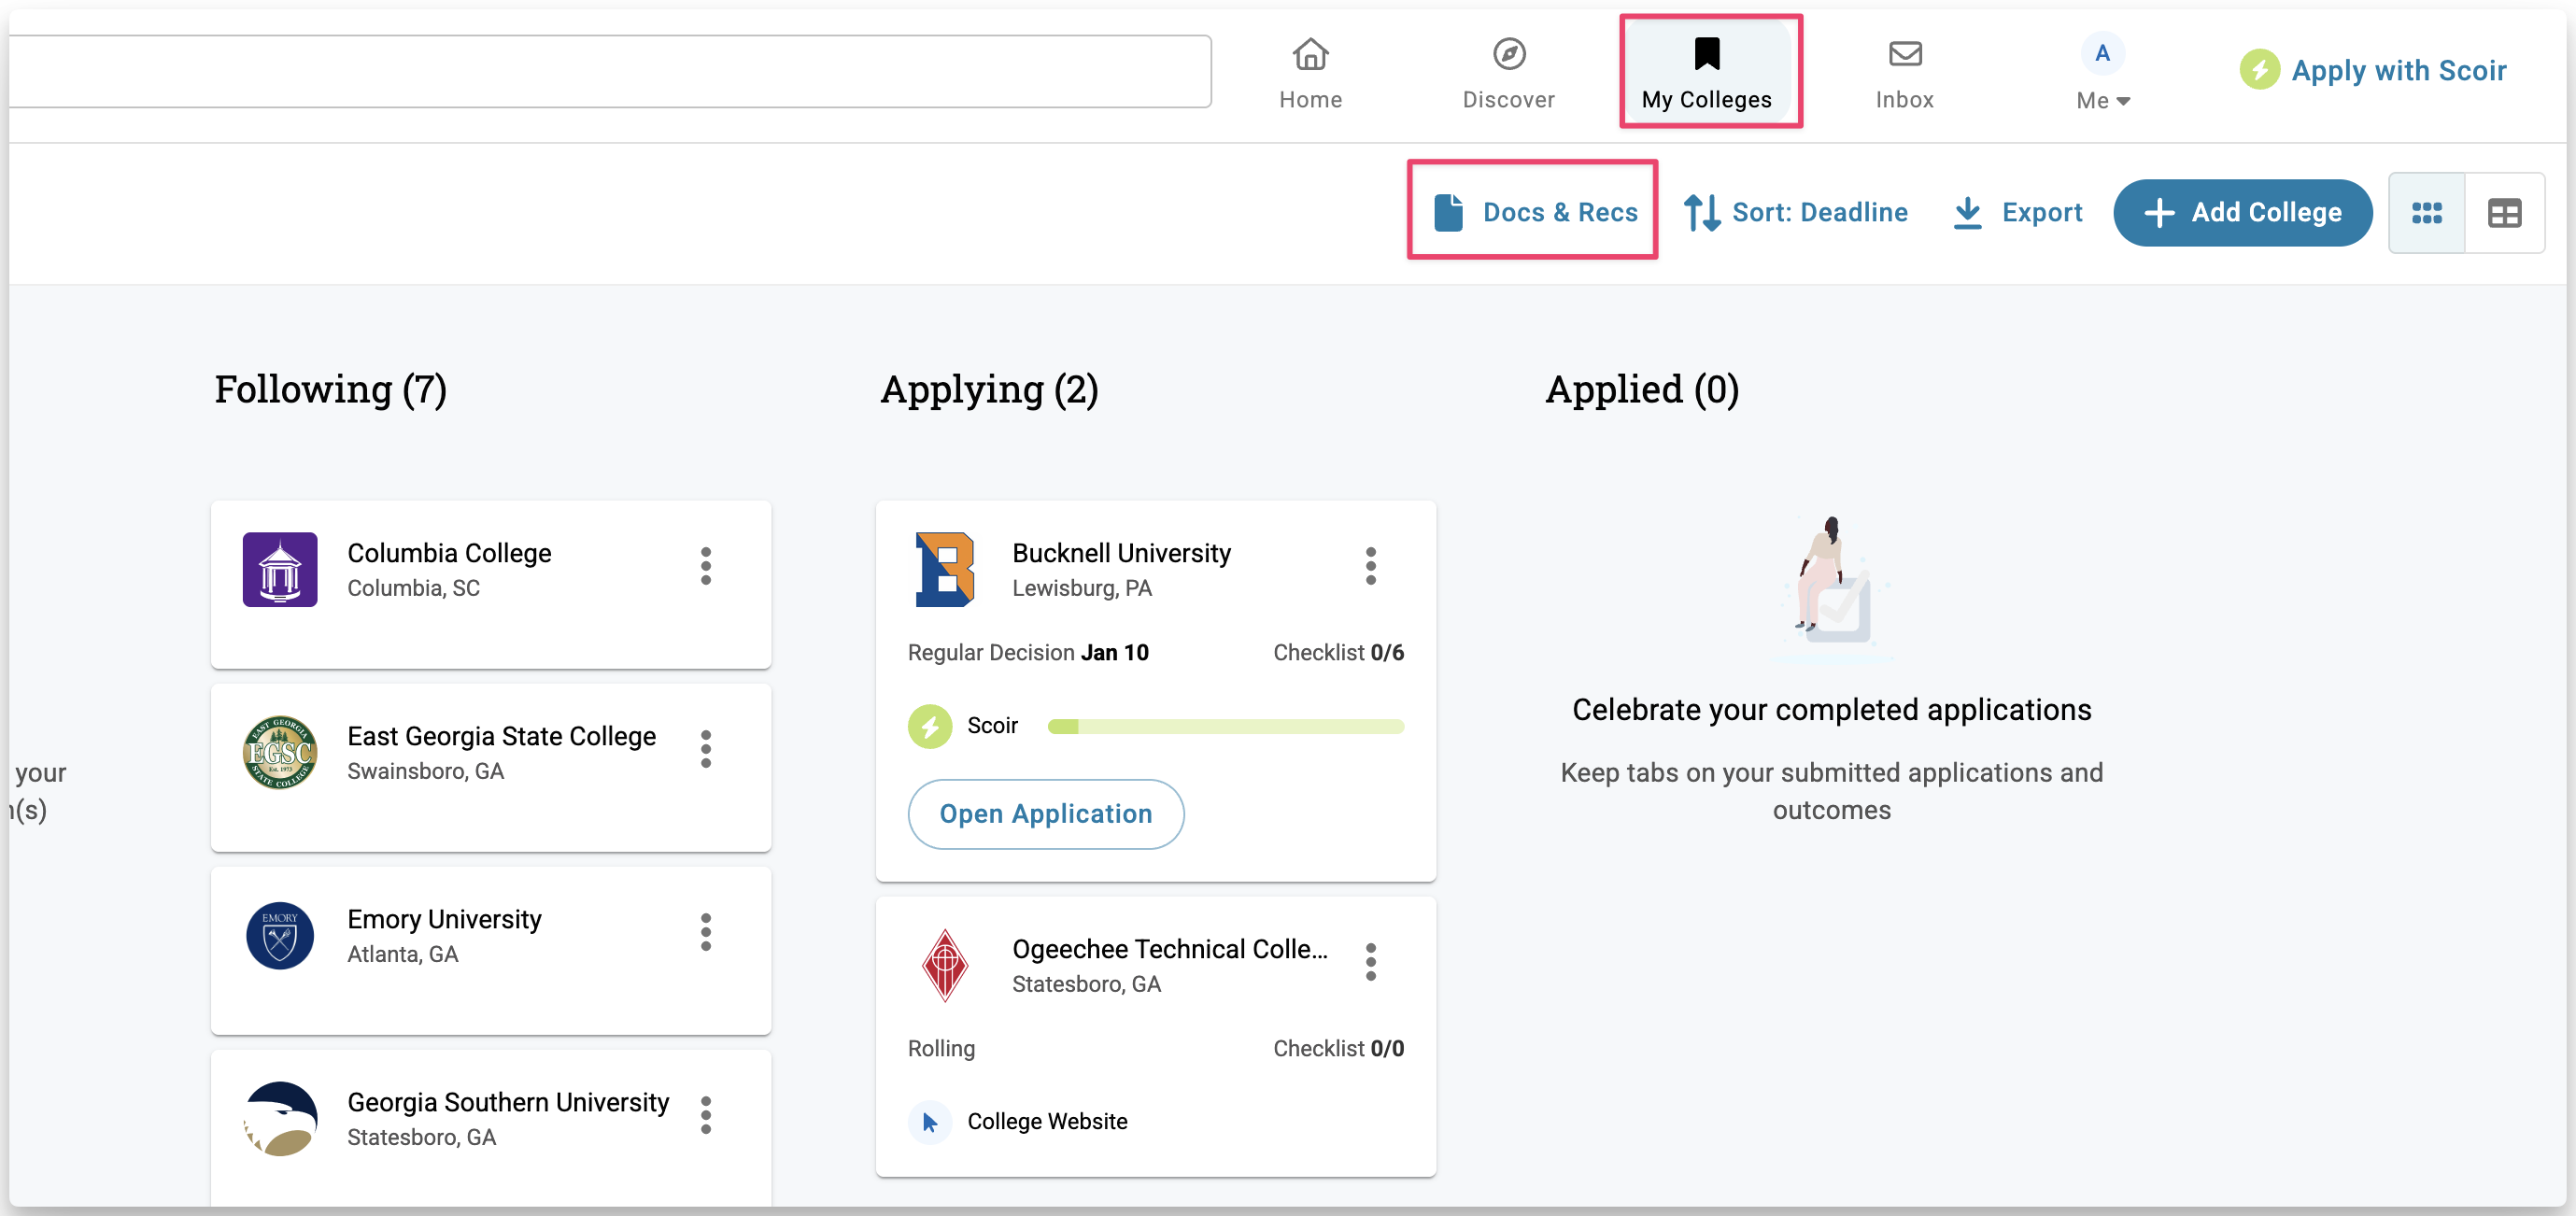Open Discover compass icon
The height and width of the screenshot is (1216, 2576).
1508,54
